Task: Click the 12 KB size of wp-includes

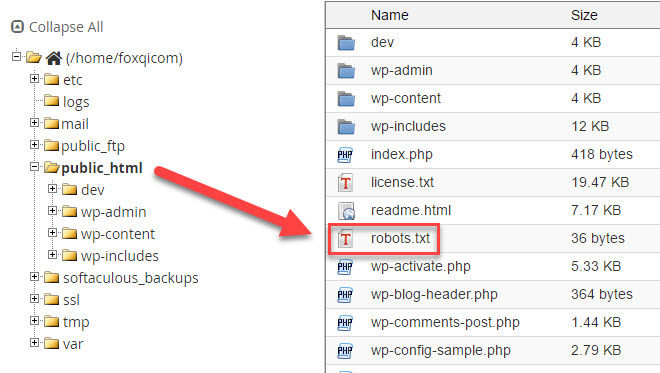Action: (590, 126)
